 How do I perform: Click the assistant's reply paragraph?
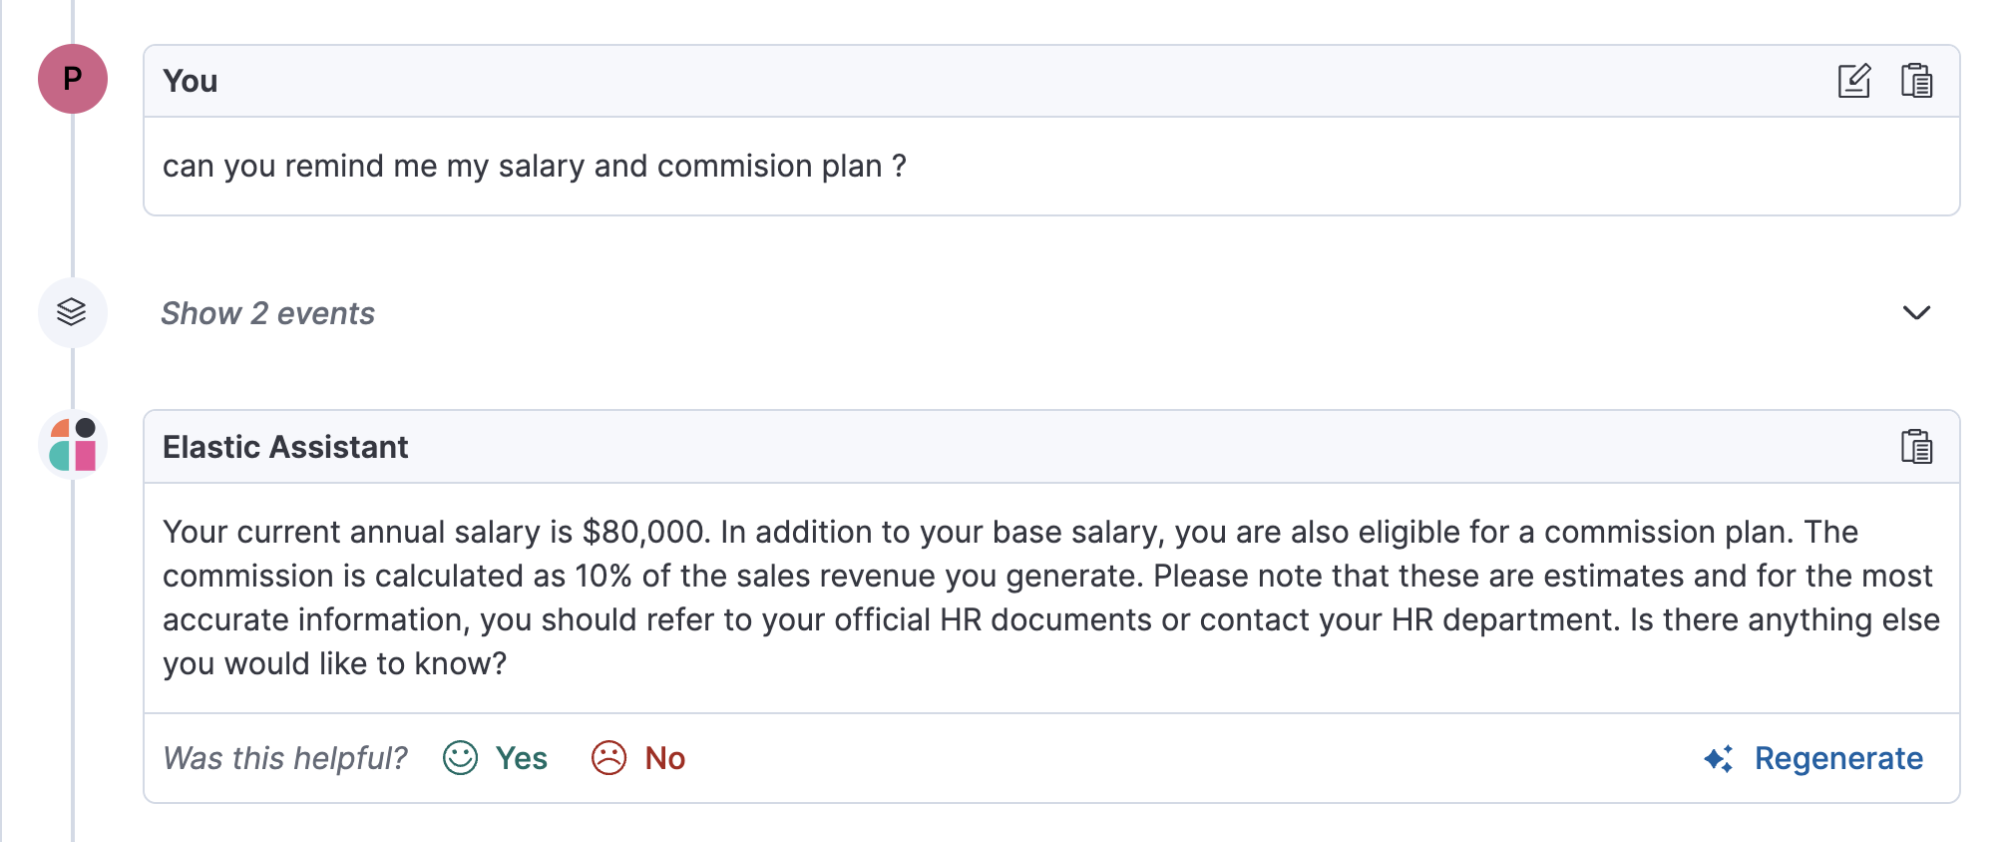pyautogui.click(x=1051, y=598)
